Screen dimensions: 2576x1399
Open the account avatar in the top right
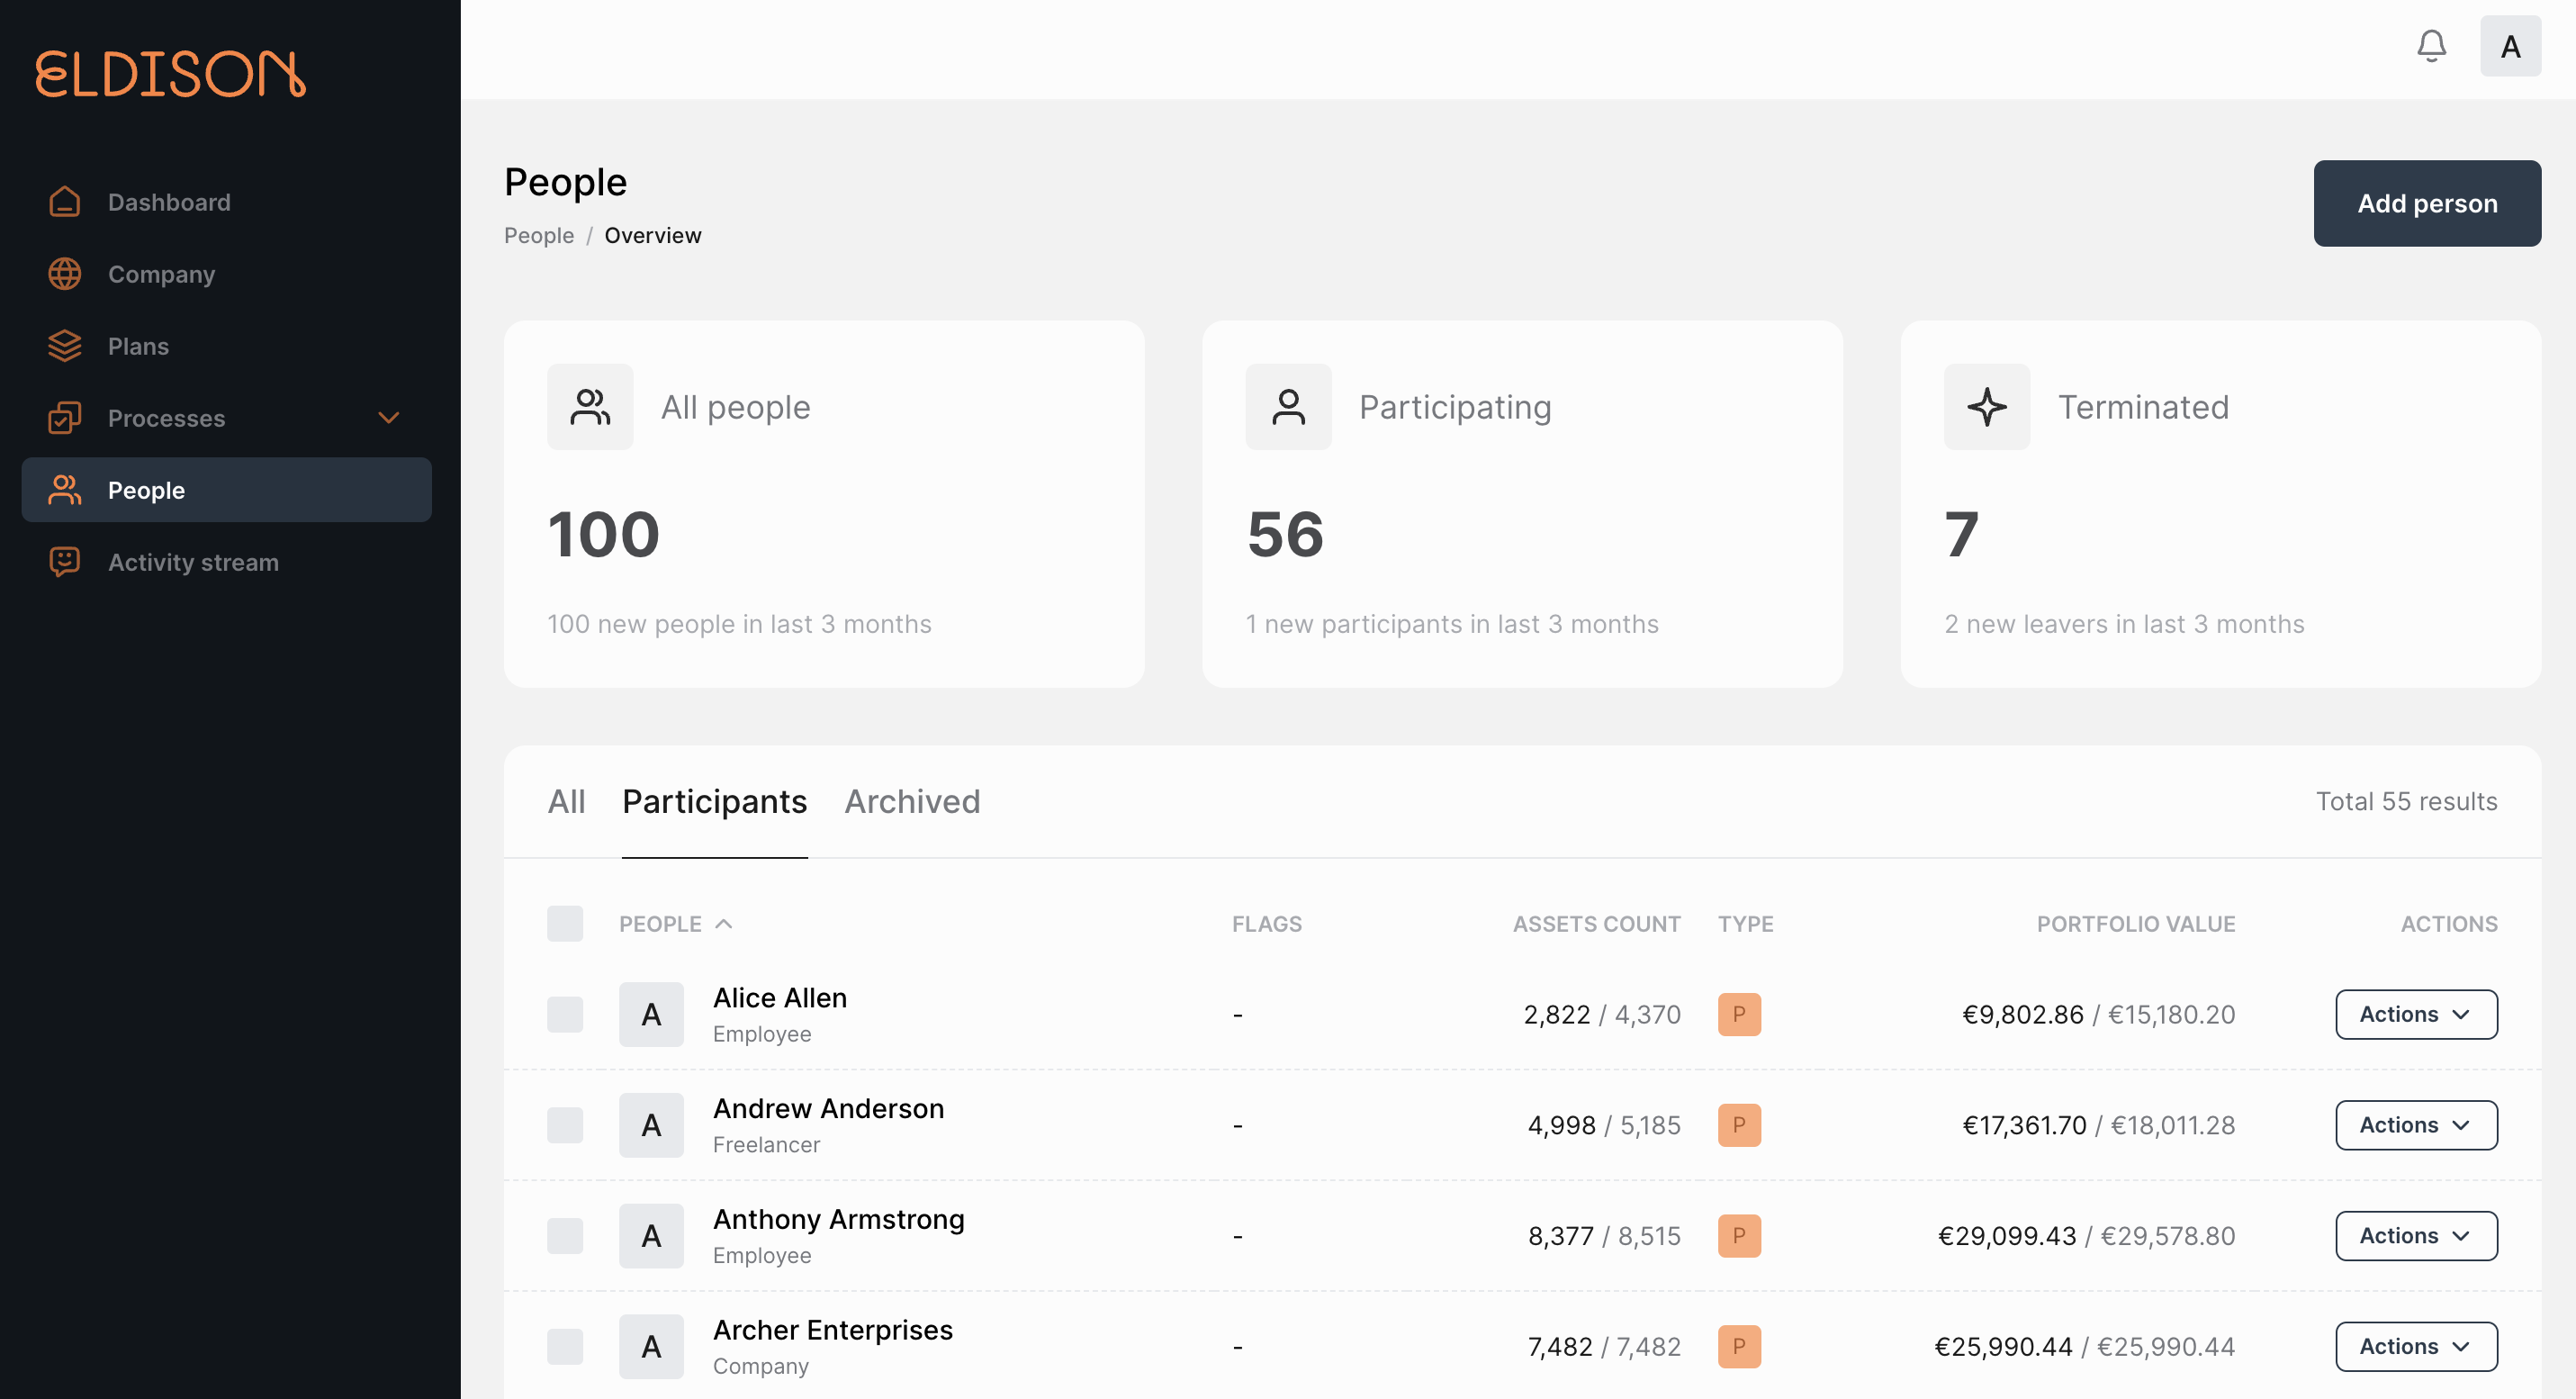(x=2510, y=46)
